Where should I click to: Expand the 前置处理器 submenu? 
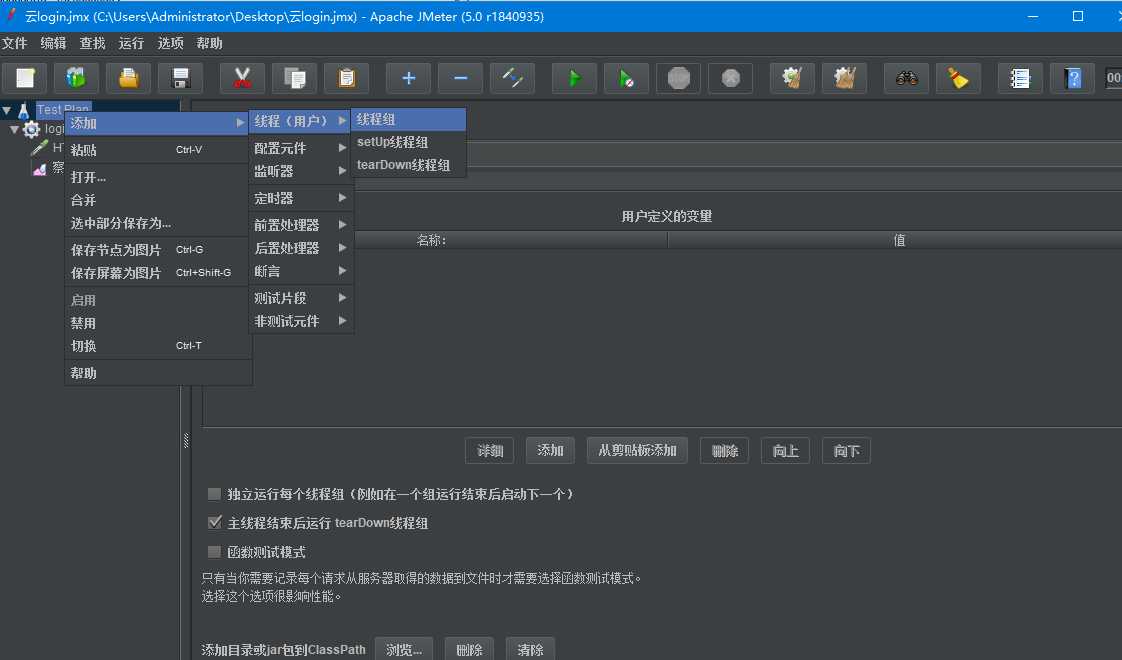[301, 225]
